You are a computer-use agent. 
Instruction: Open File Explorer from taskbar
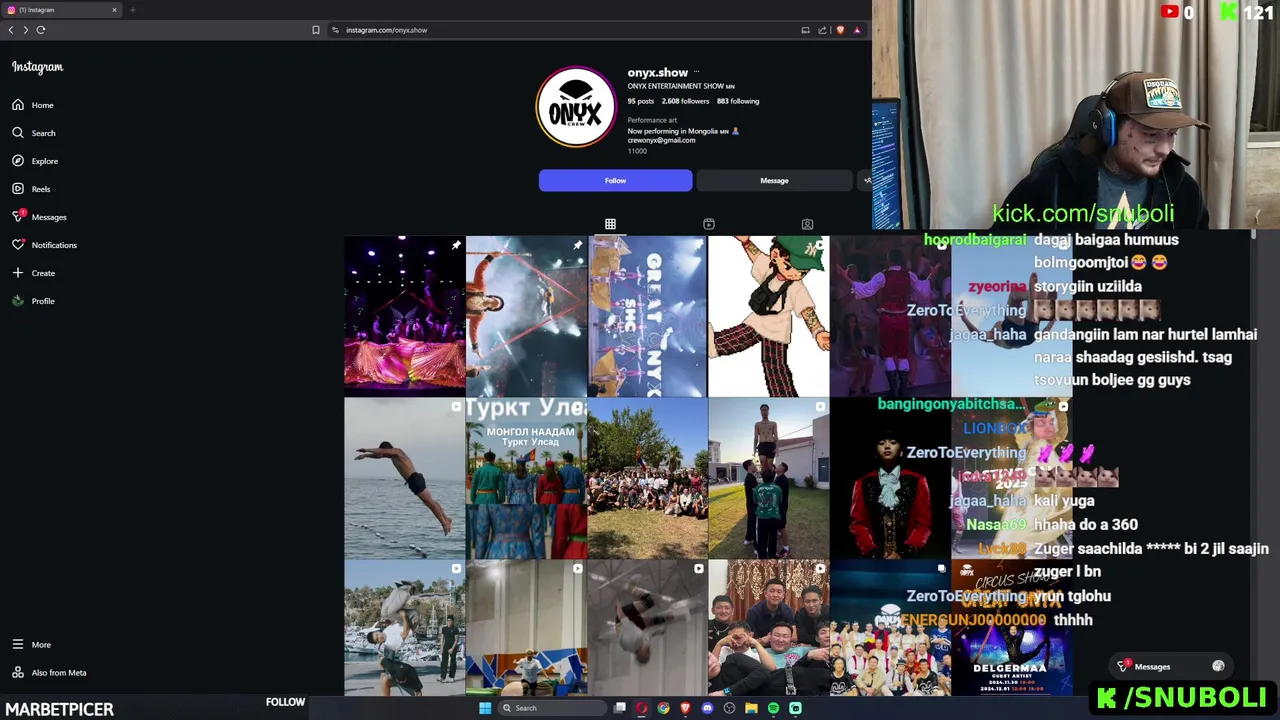coord(751,708)
